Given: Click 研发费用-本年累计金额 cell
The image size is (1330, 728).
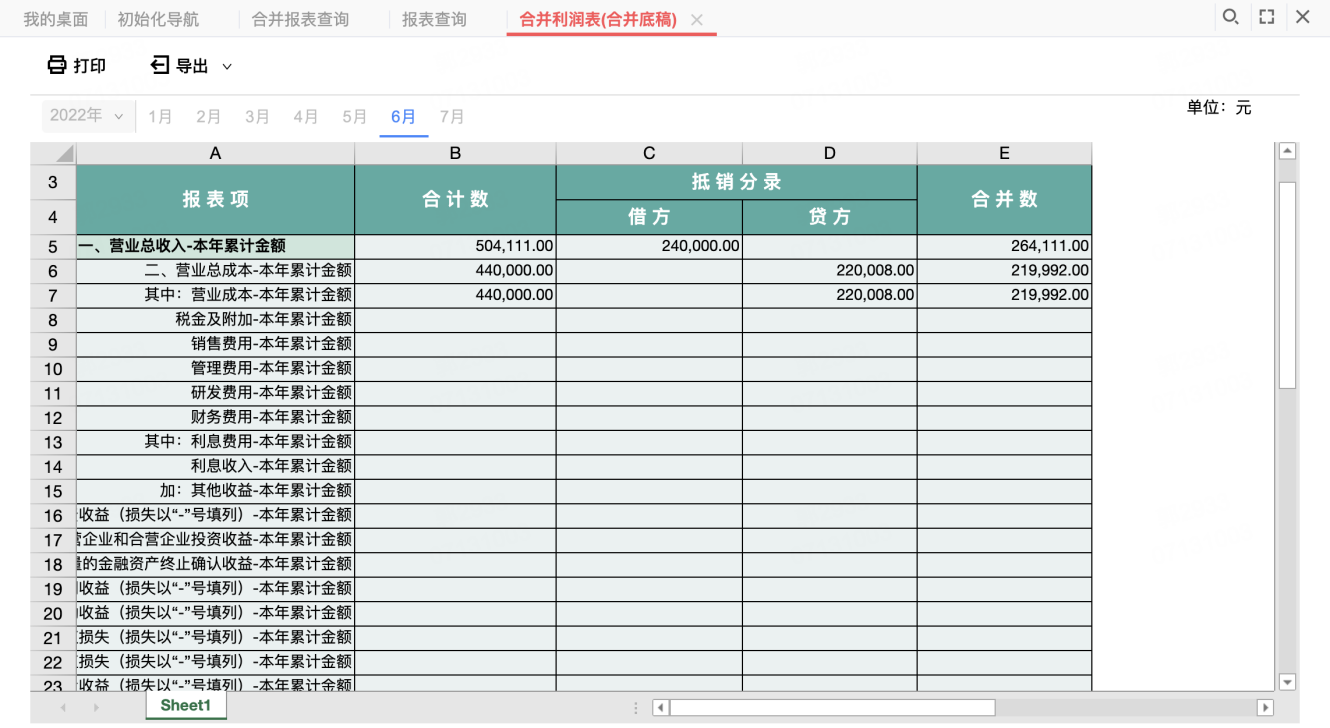Looking at the screenshot, I should pyautogui.click(x=215, y=393).
